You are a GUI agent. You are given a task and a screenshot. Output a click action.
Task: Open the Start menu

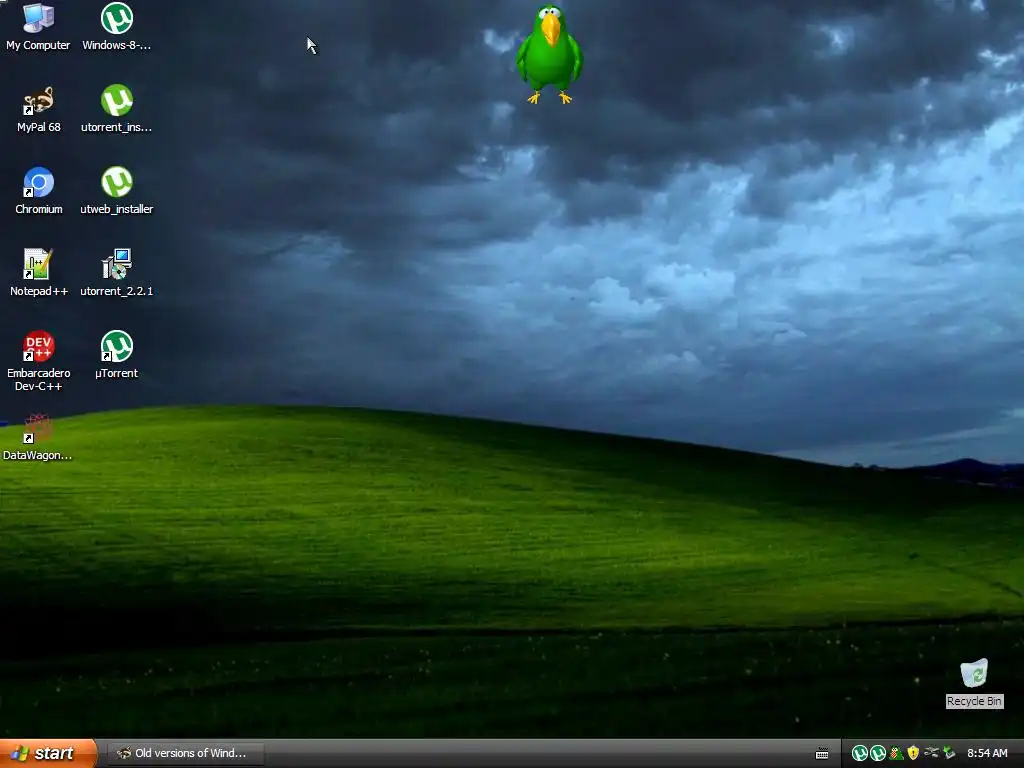click(x=48, y=753)
